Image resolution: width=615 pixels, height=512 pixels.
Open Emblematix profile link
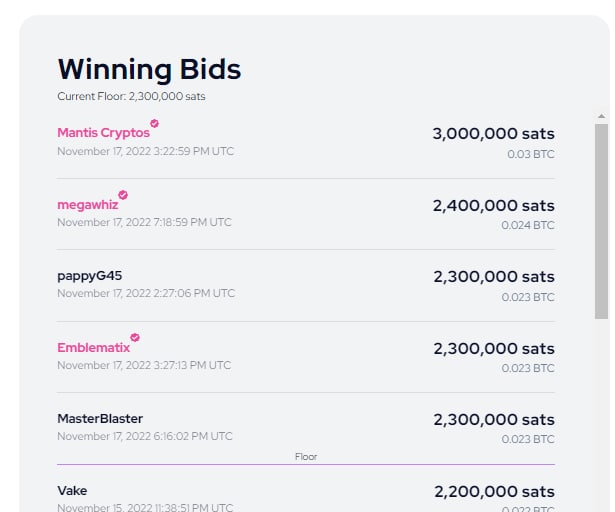(x=93, y=348)
